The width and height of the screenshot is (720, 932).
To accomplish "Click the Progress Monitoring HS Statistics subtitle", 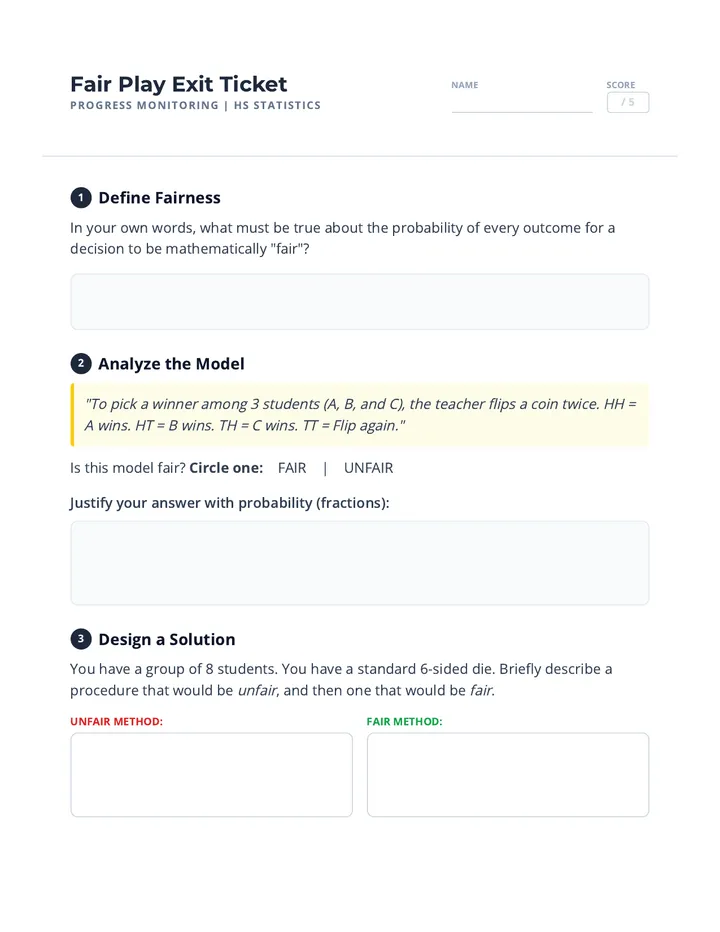I will coord(196,105).
